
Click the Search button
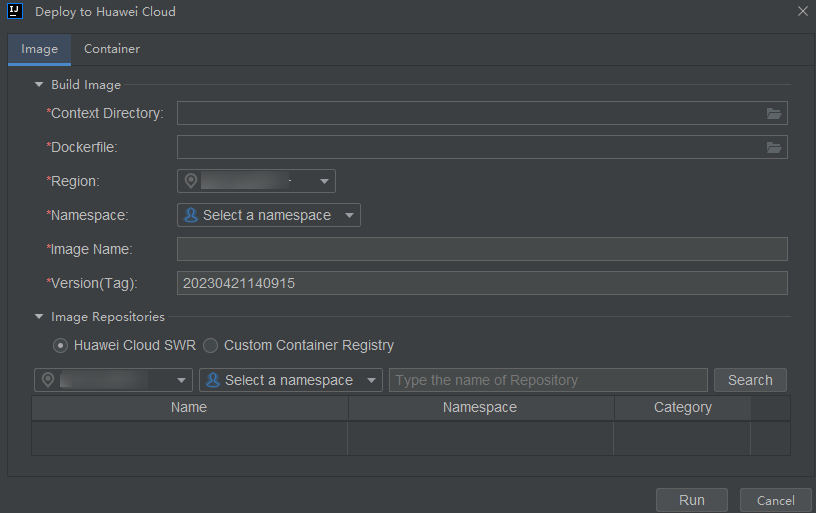click(750, 380)
